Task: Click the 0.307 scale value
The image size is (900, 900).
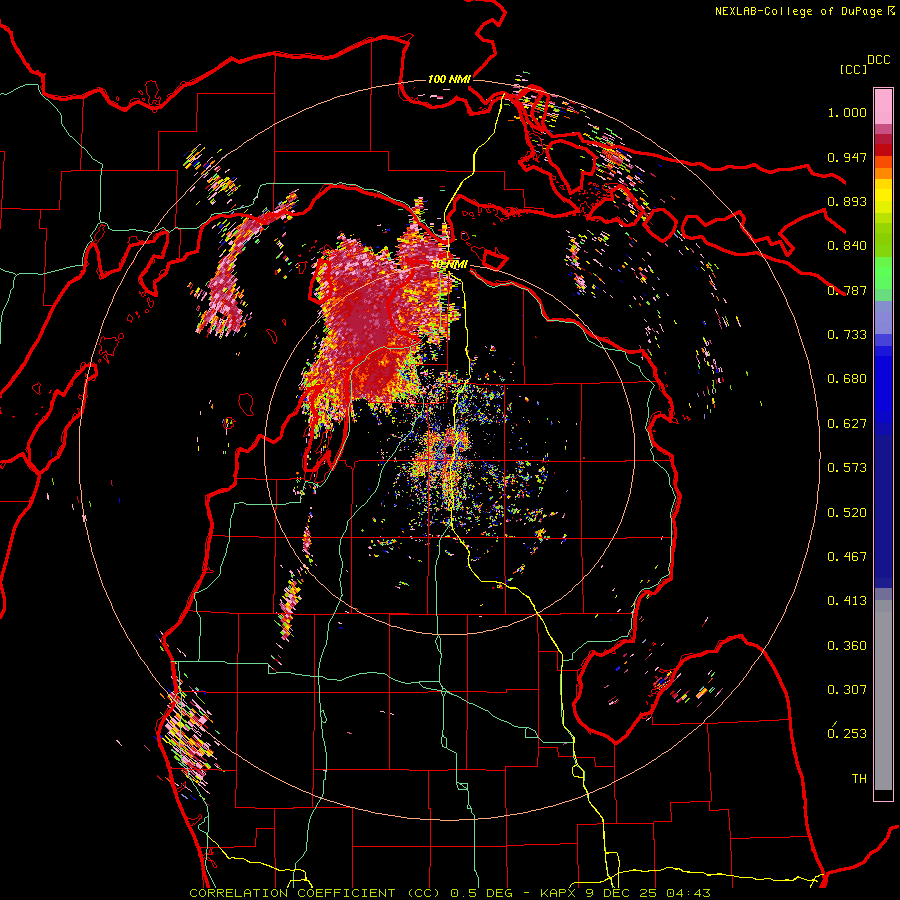Action: coord(847,690)
